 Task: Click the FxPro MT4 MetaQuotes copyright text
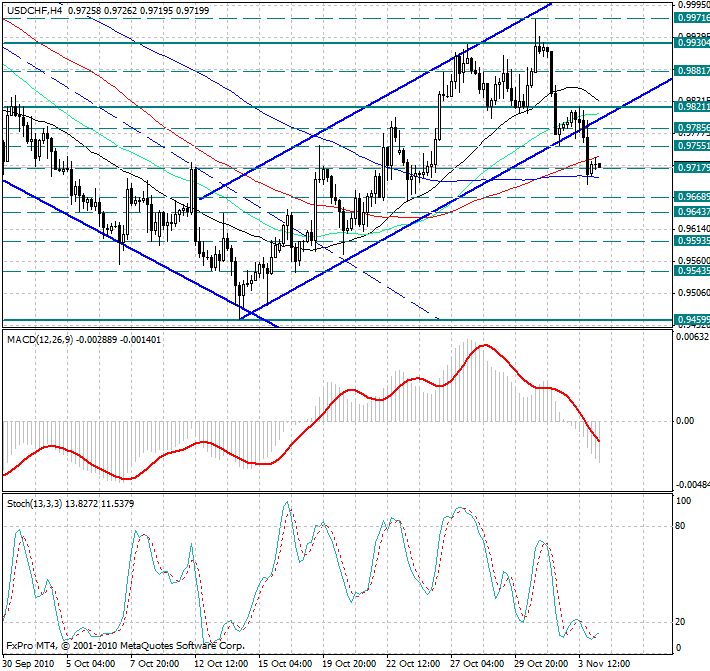125,645
